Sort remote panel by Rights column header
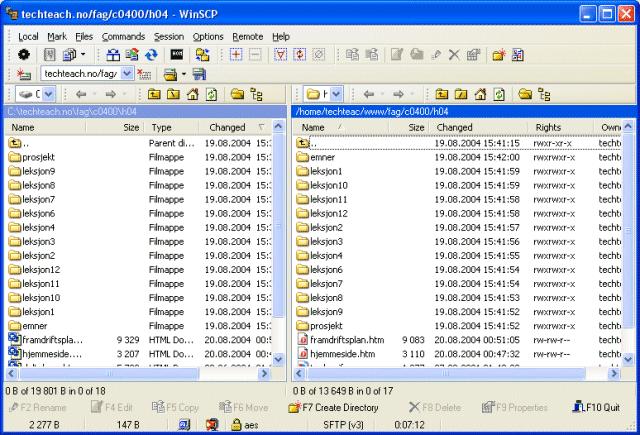 click(560, 127)
